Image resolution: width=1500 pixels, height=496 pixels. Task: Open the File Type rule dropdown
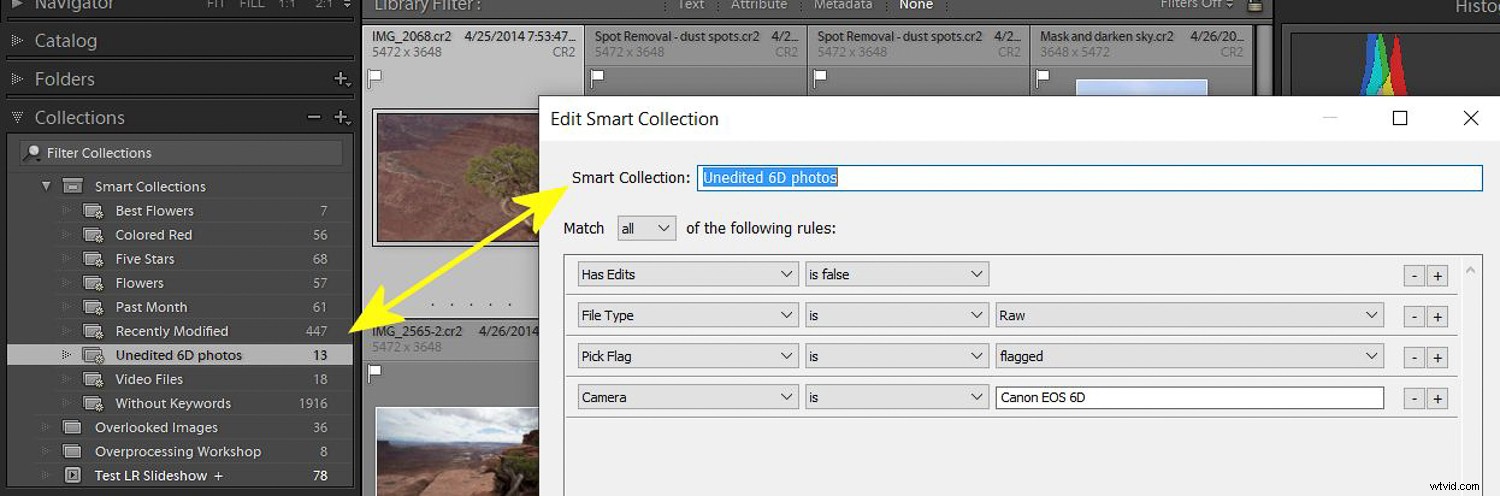click(x=688, y=315)
